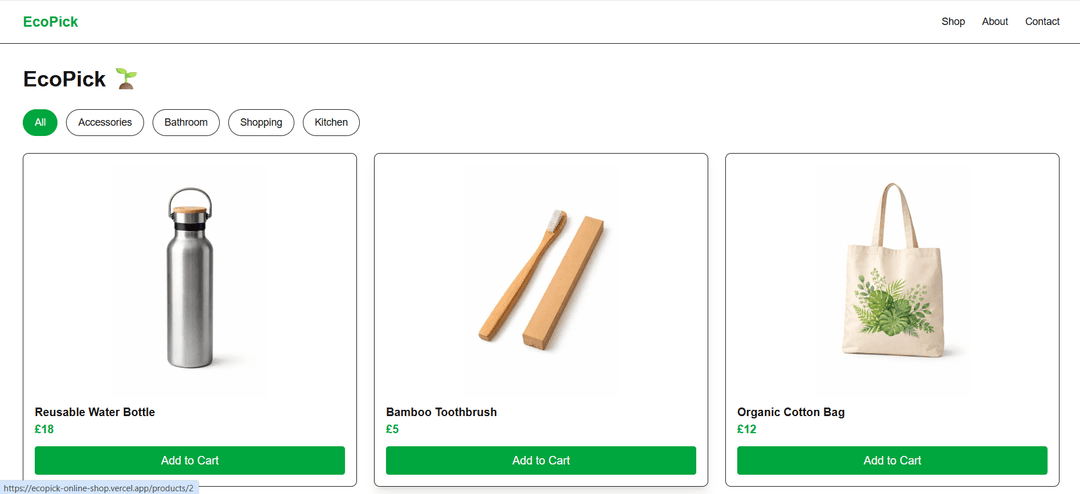Switch to the Kitchen category filter
The height and width of the screenshot is (494, 1080).
[x=331, y=122]
